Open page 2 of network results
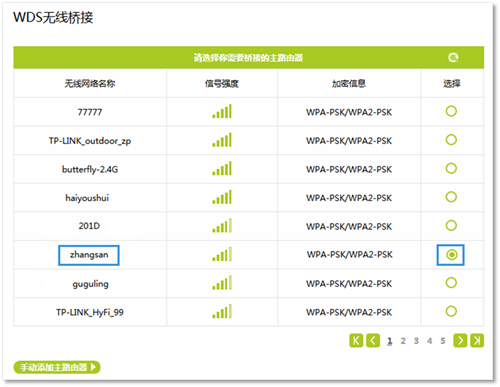This screenshot has width=500, height=387. (x=403, y=341)
